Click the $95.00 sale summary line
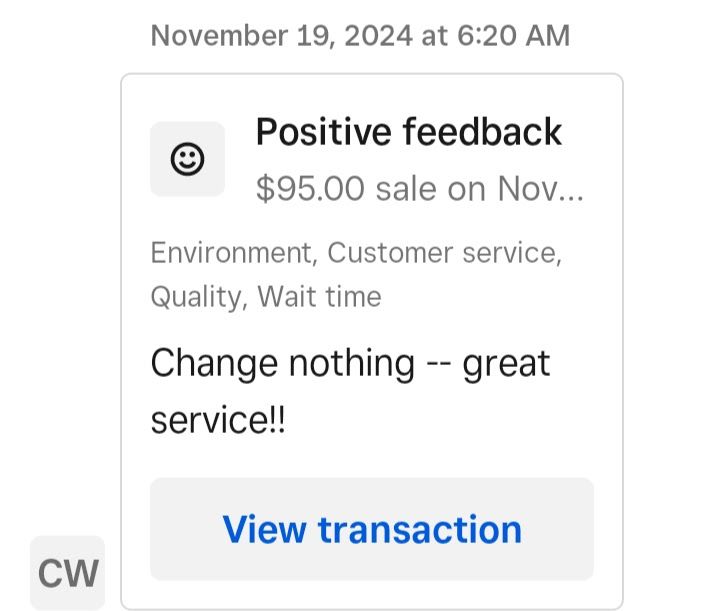This screenshot has width=720, height=611. click(x=420, y=189)
